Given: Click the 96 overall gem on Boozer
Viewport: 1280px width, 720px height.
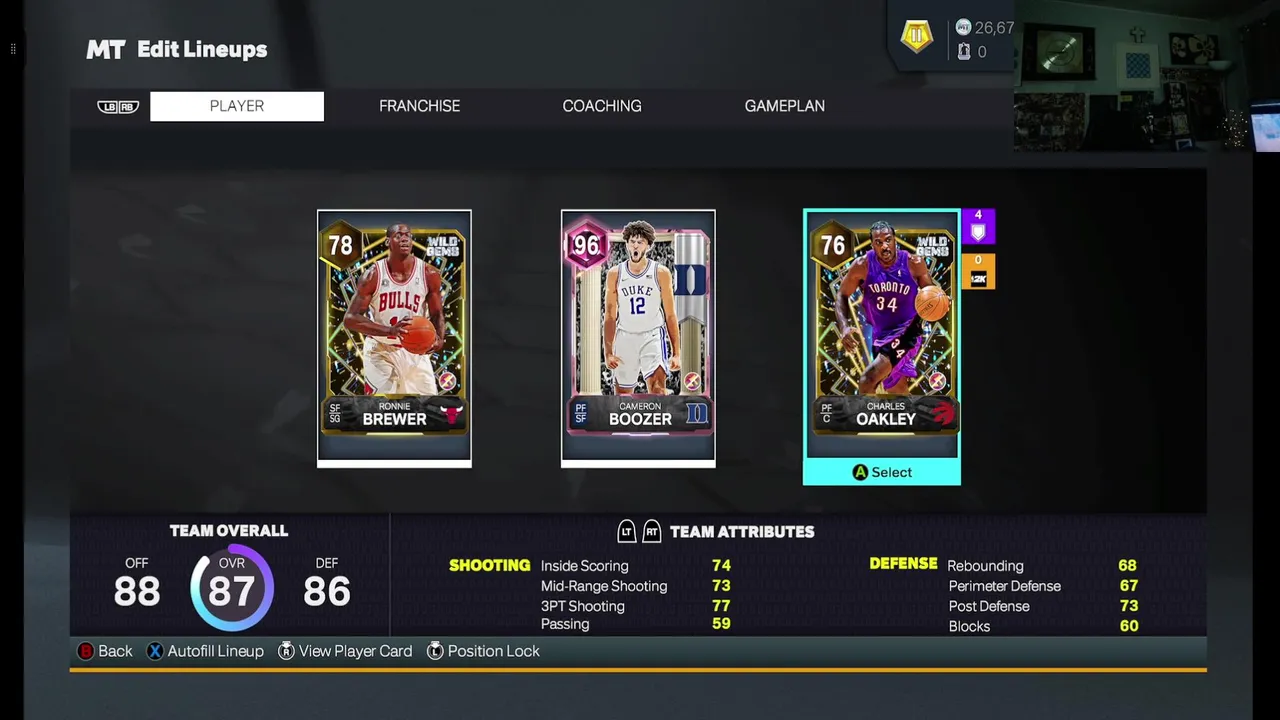Looking at the screenshot, I should click(586, 245).
